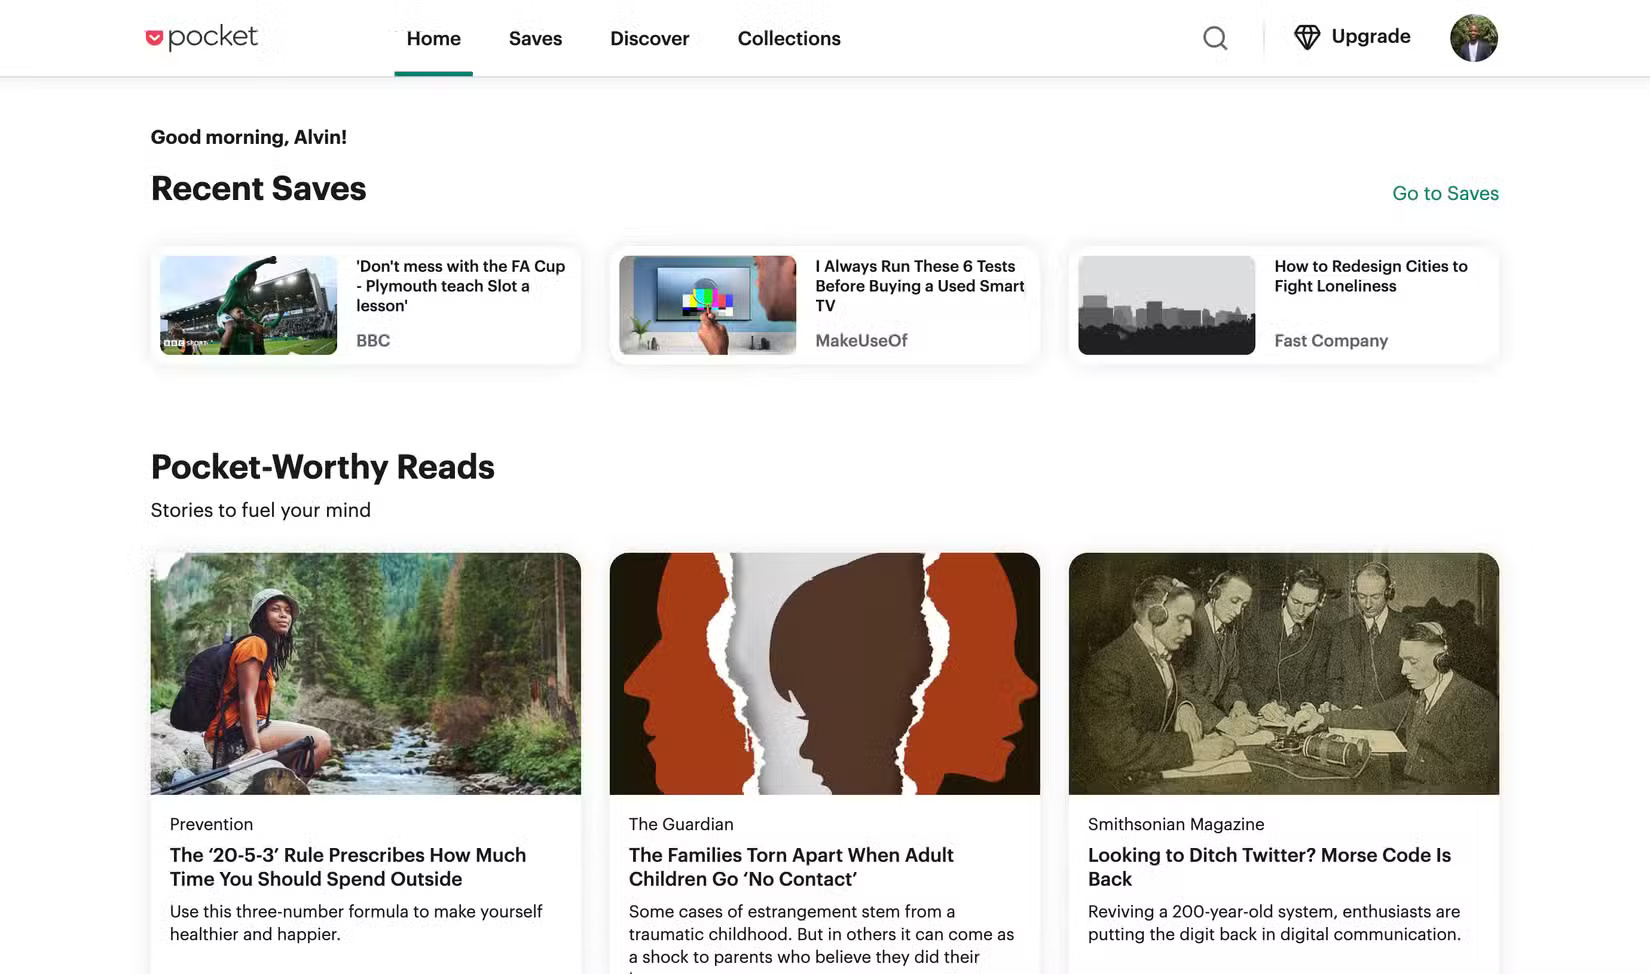The image size is (1650, 974).
Task: Open the Used Smart TV tests thumbnail
Action: (x=707, y=305)
